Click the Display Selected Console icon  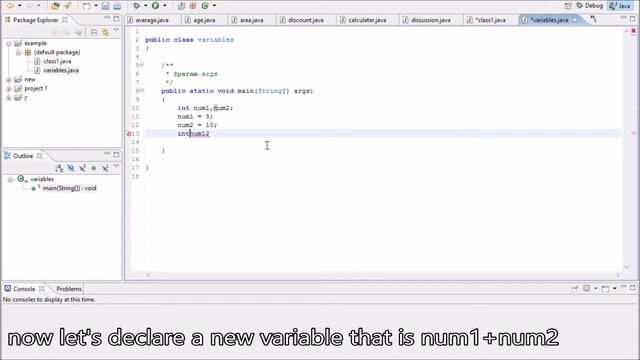[587, 289]
